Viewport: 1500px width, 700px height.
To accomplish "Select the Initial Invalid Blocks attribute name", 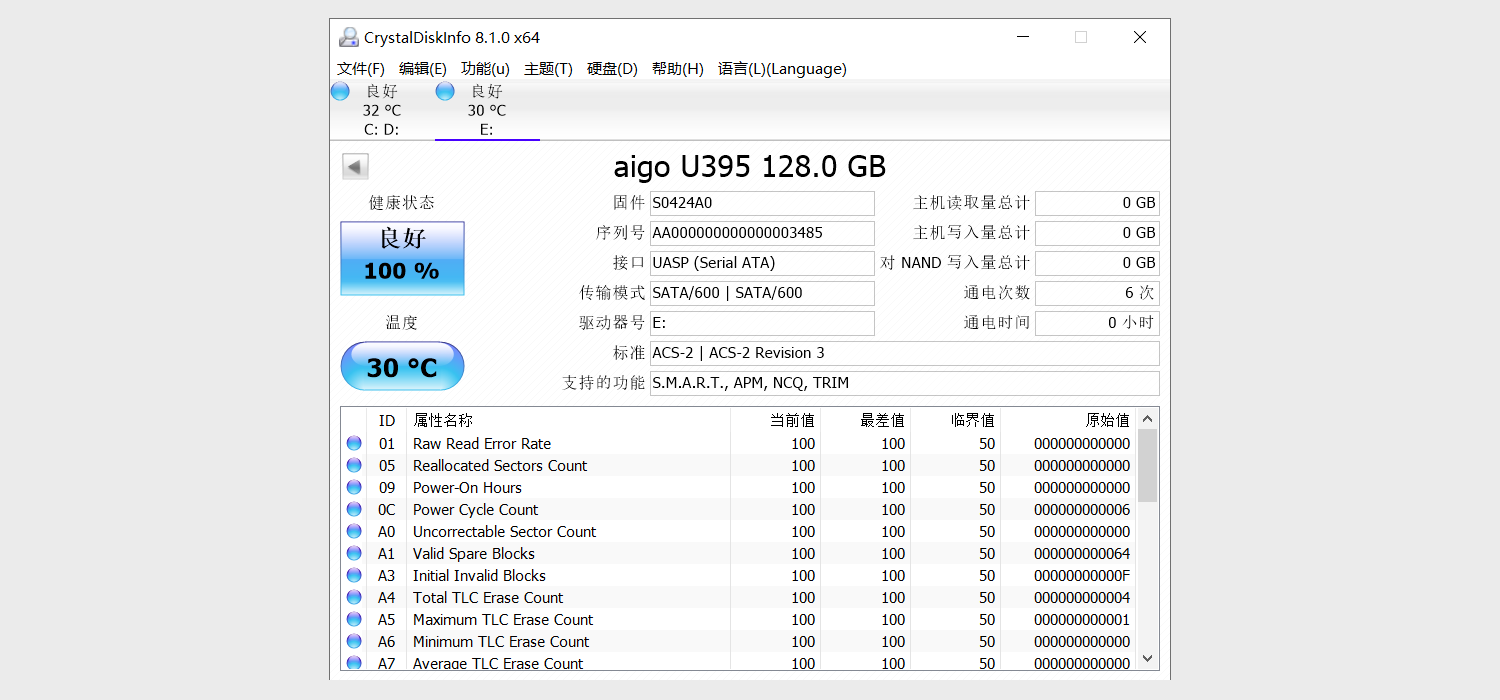I will click(x=479, y=576).
